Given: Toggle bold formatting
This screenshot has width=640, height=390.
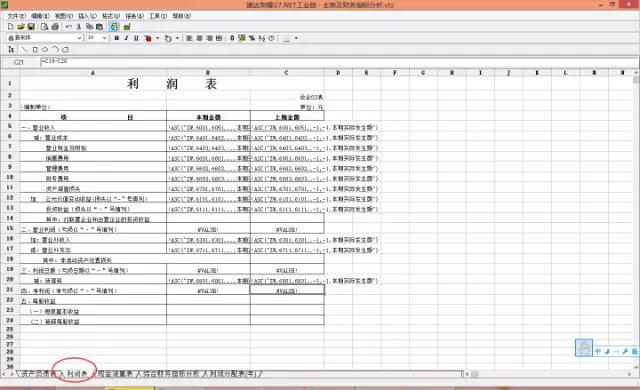Looking at the screenshot, I should (117, 38).
